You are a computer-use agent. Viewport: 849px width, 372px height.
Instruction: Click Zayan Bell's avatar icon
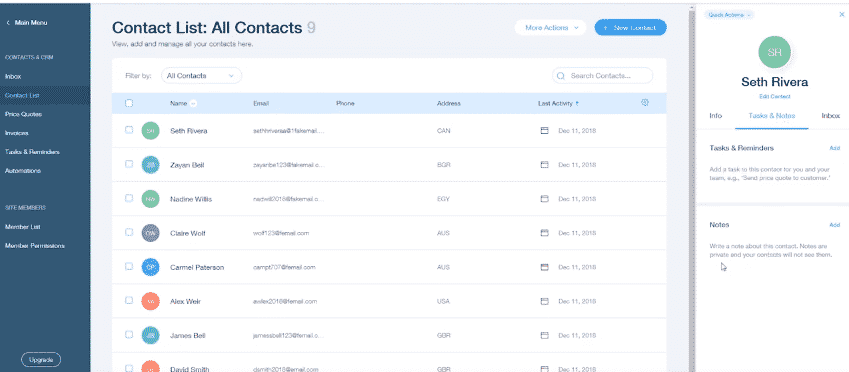click(x=151, y=165)
